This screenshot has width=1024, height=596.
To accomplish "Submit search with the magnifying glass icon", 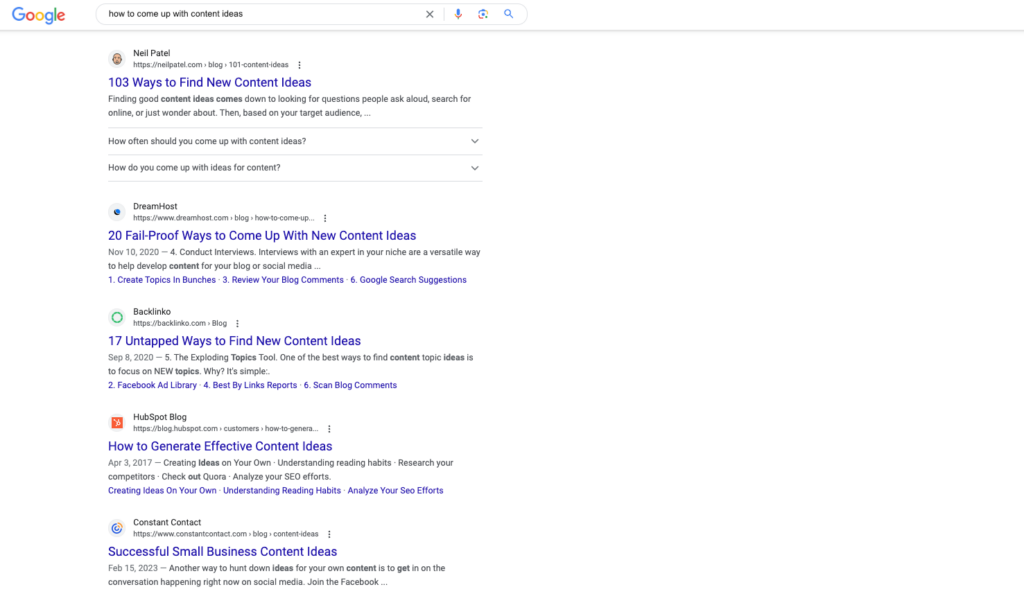I will click(x=508, y=14).
